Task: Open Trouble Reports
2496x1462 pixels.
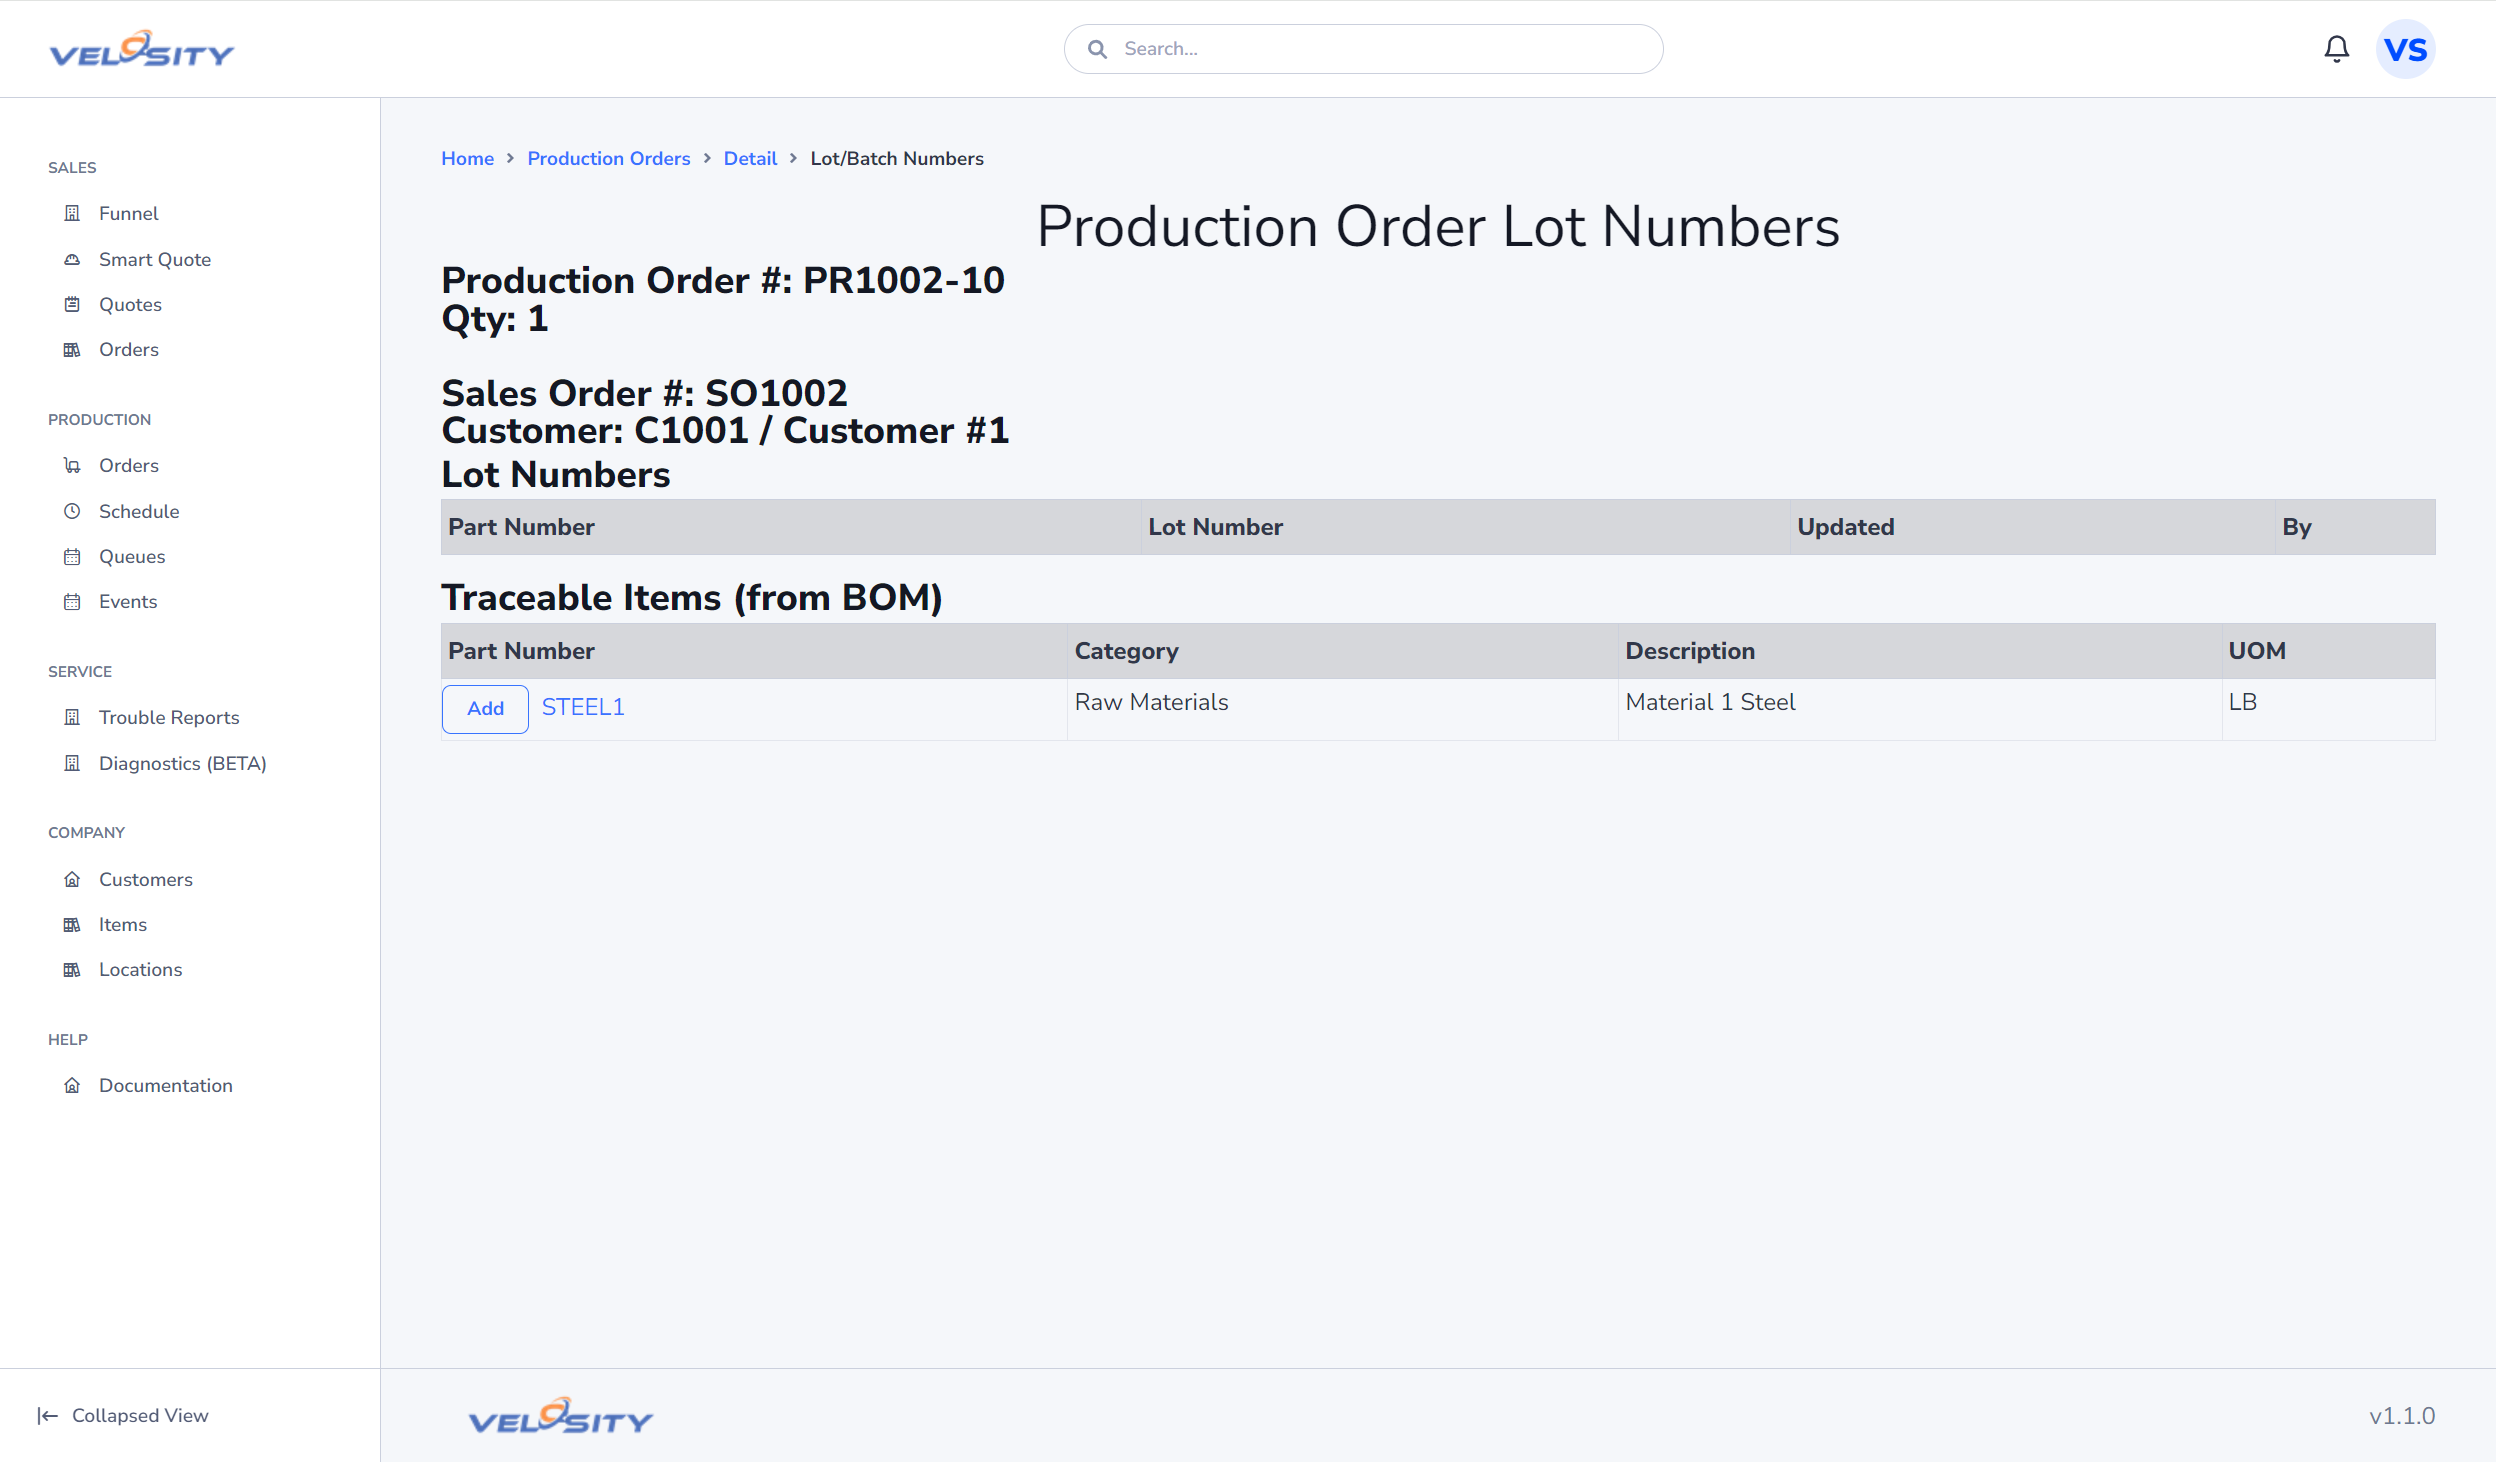Action: pyautogui.click(x=169, y=717)
